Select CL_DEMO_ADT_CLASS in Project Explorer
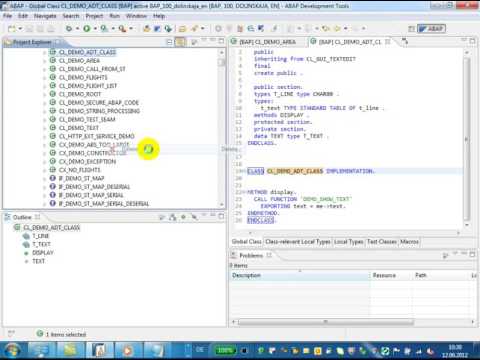Image resolution: width=480 pixels, height=360 pixels. click(x=87, y=52)
